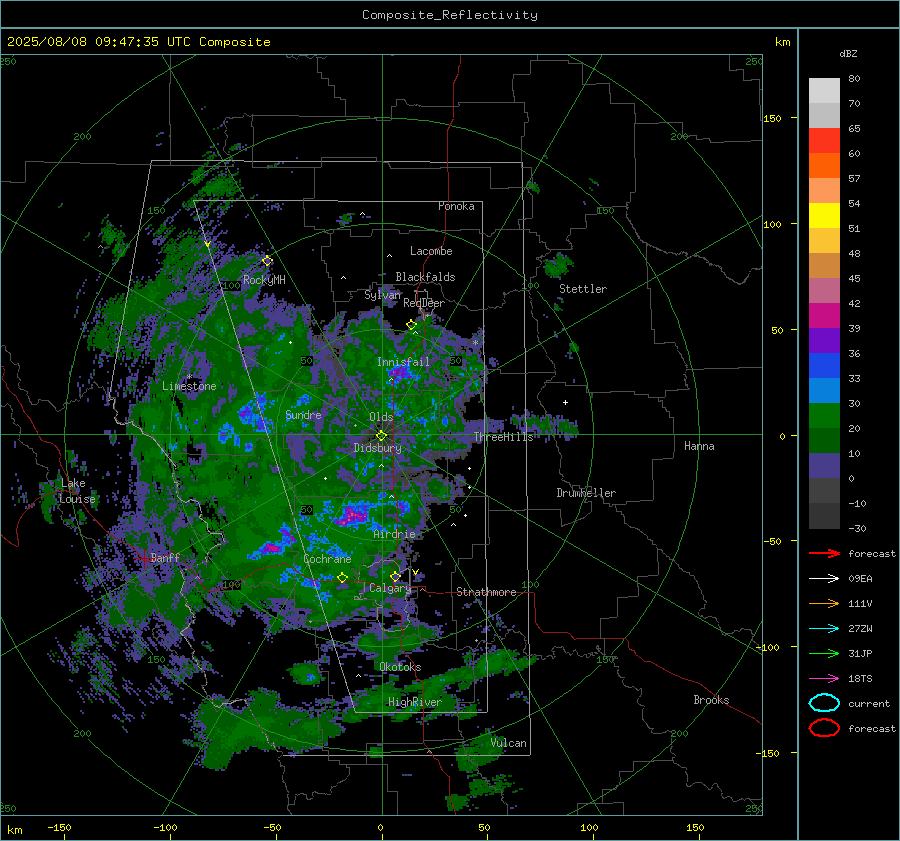This screenshot has height=841, width=900.
Task: Click the red forecast arrow in the legend
Action: (x=824, y=553)
